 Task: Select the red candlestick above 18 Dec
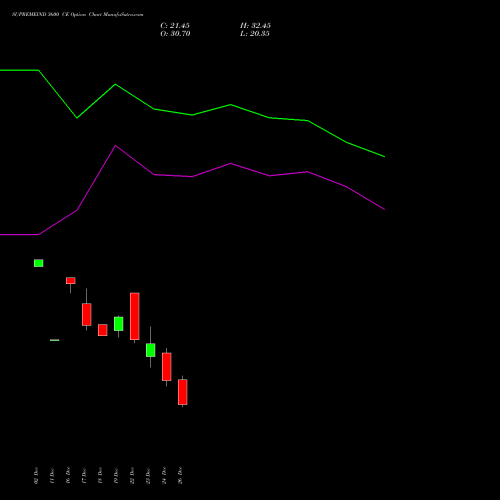(x=103, y=330)
